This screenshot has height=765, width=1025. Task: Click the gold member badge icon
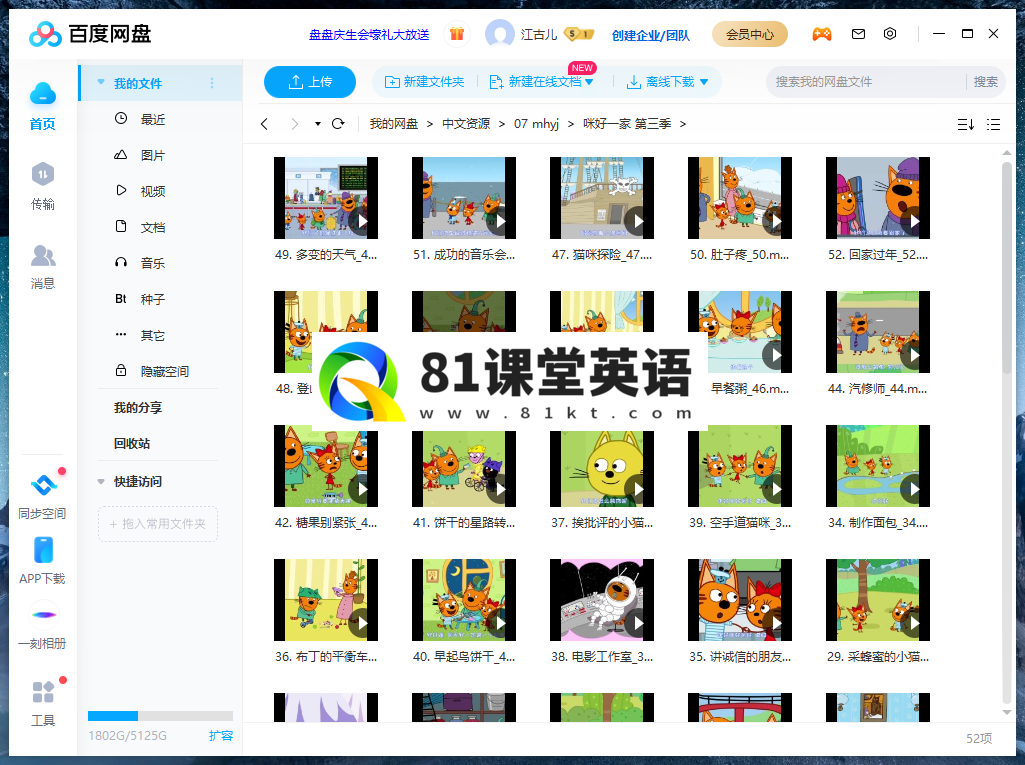click(579, 33)
